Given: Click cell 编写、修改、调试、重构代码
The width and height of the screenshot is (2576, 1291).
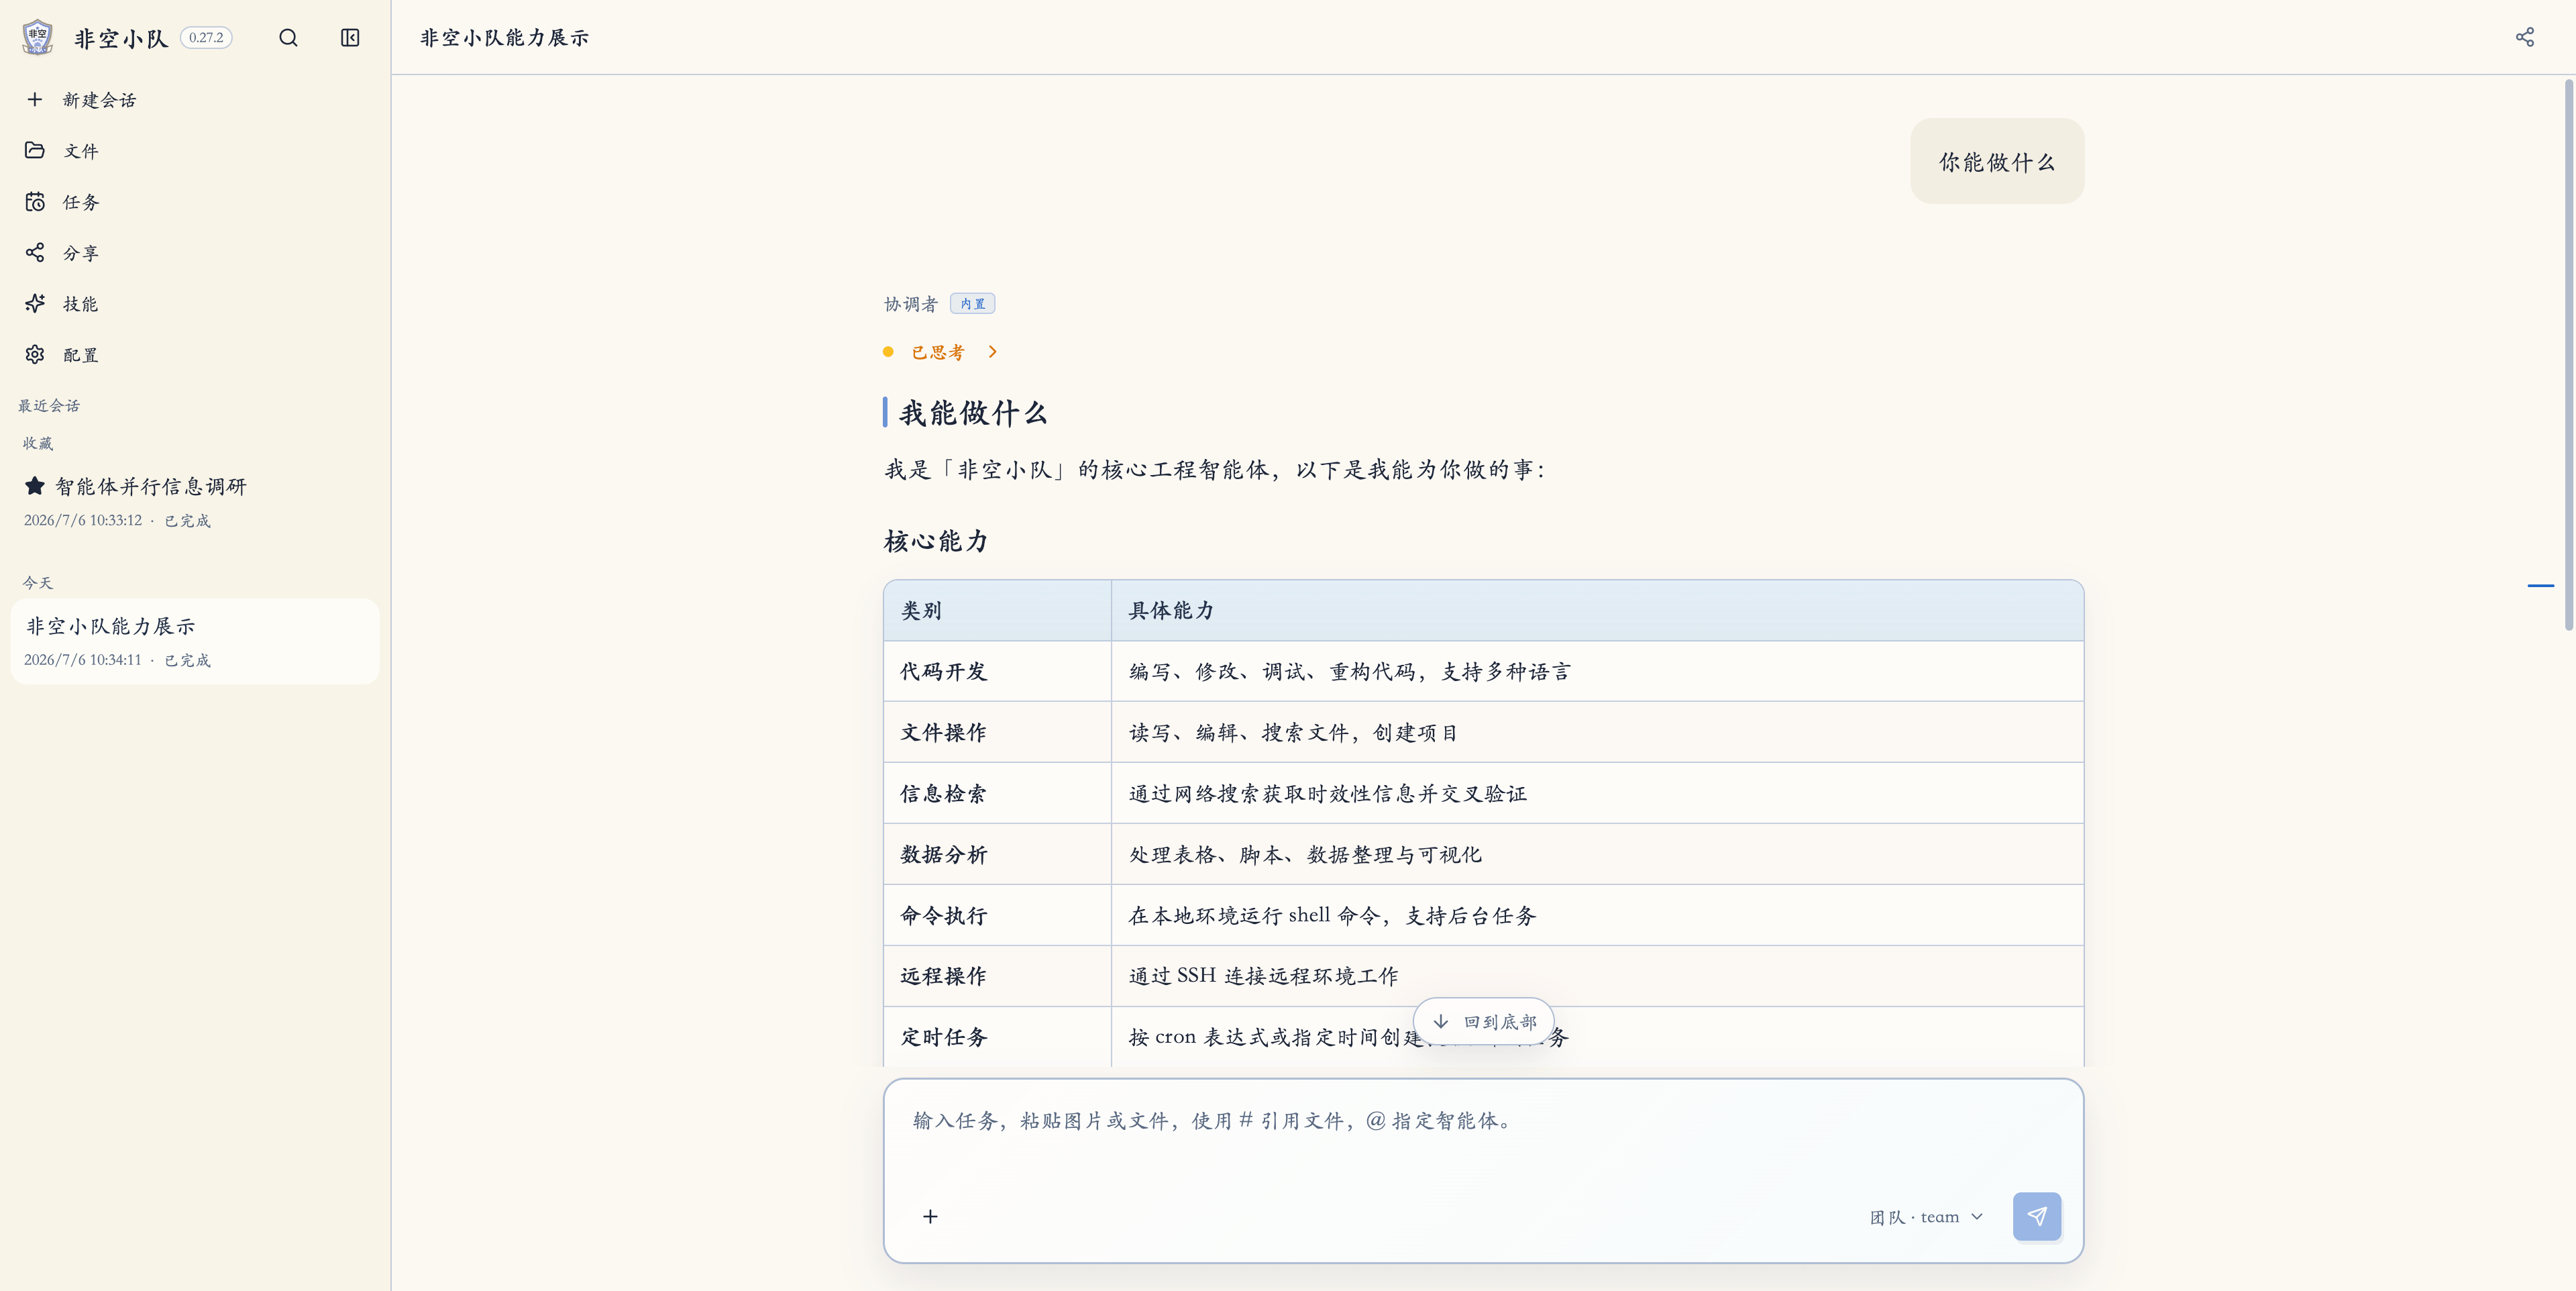Looking at the screenshot, I should point(1597,671).
